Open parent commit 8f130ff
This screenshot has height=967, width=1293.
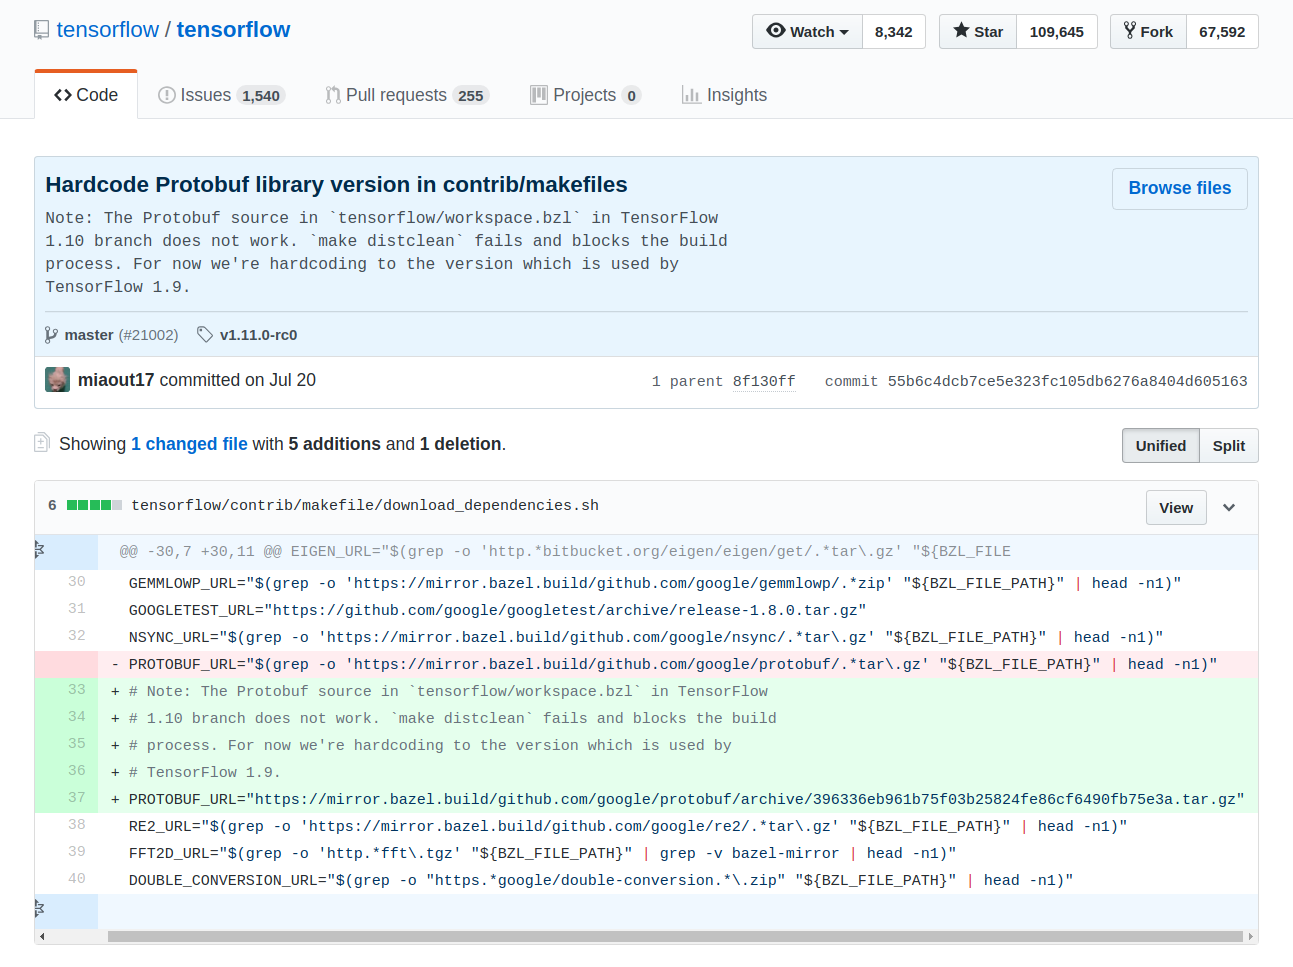click(764, 381)
